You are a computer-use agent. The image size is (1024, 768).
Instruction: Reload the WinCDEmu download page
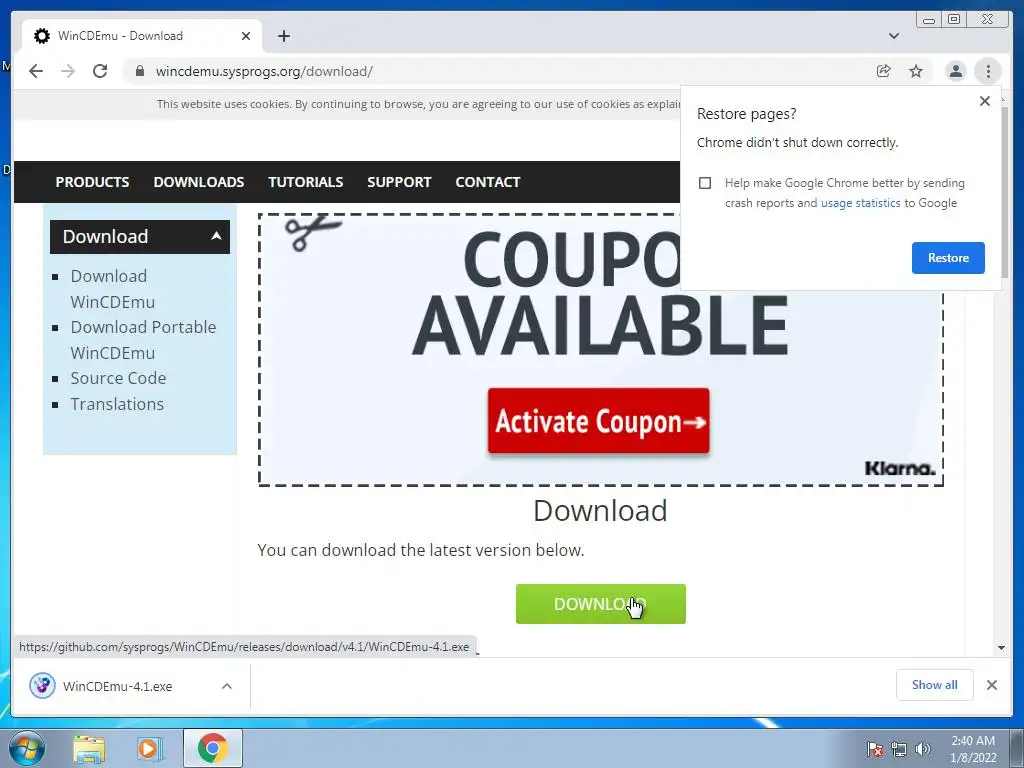(x=100, y=71)
